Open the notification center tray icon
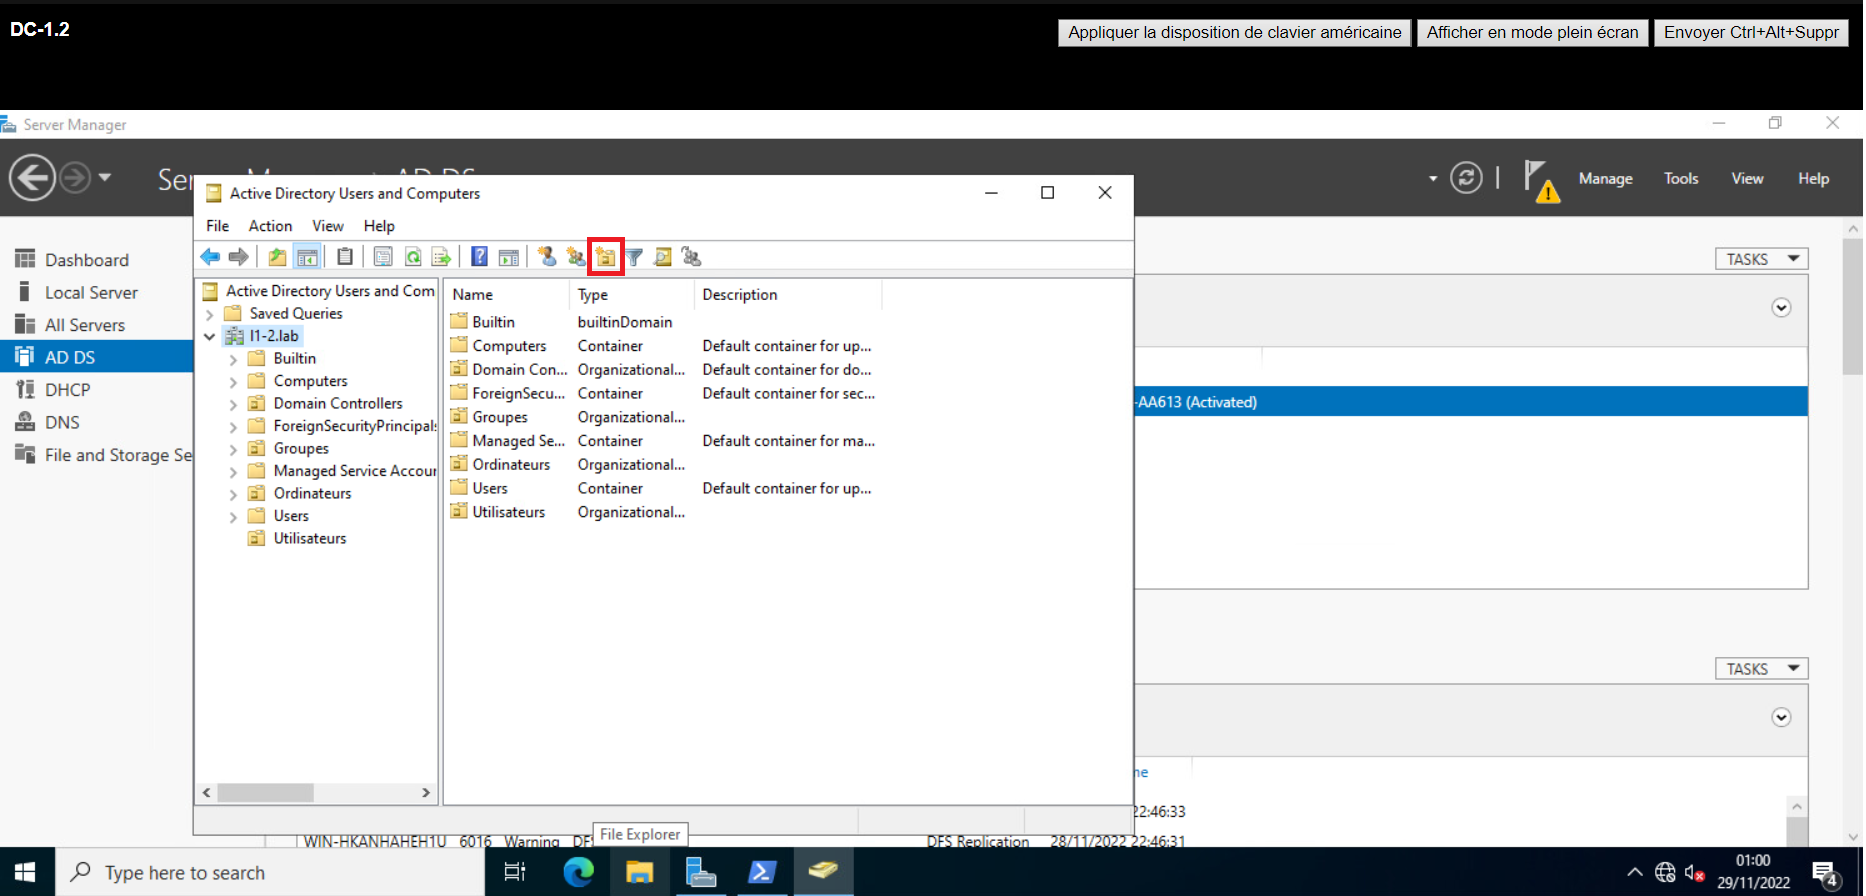 tap(1825, 874)
